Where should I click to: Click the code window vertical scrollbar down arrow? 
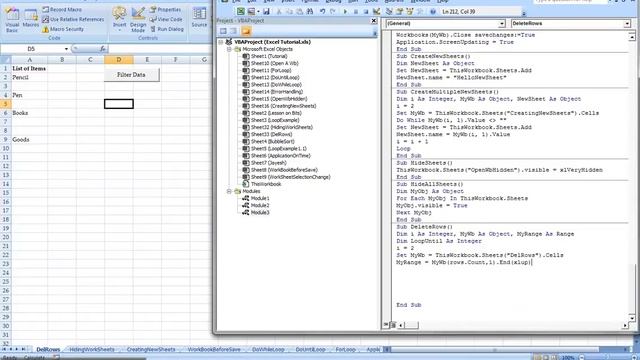pos(632,318)
